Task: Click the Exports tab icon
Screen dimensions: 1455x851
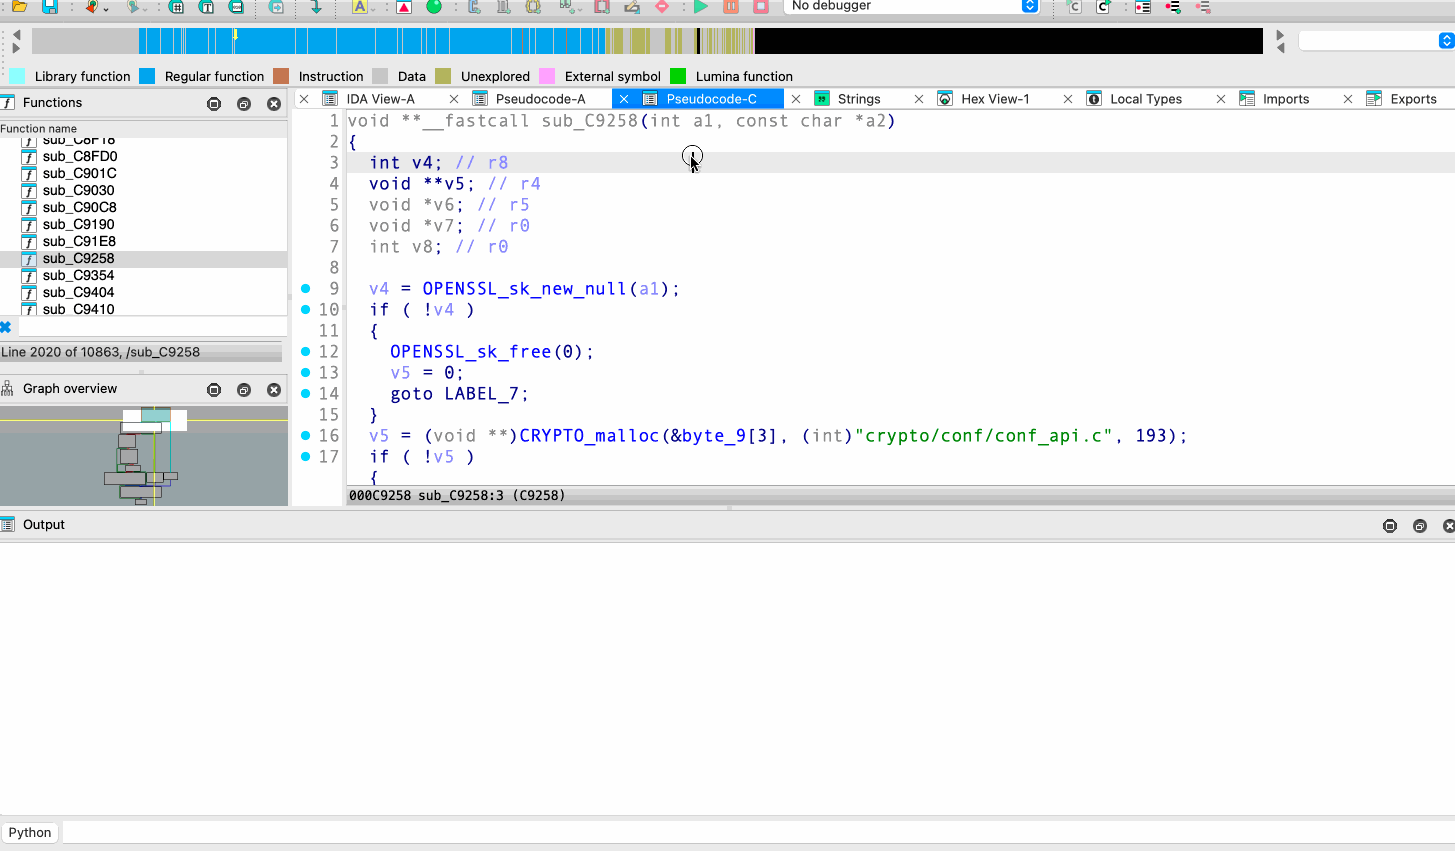Action: [x=1374, y=99]
